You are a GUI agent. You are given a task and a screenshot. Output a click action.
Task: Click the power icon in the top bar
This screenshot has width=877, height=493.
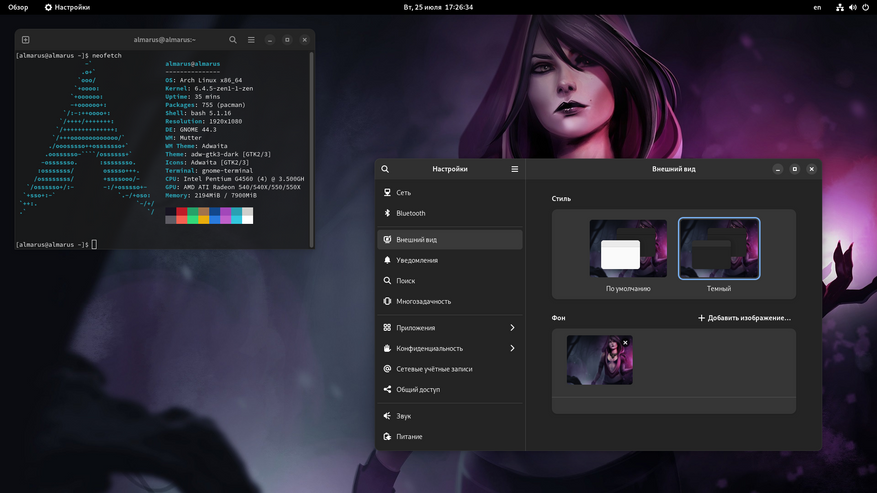(866, 7)
